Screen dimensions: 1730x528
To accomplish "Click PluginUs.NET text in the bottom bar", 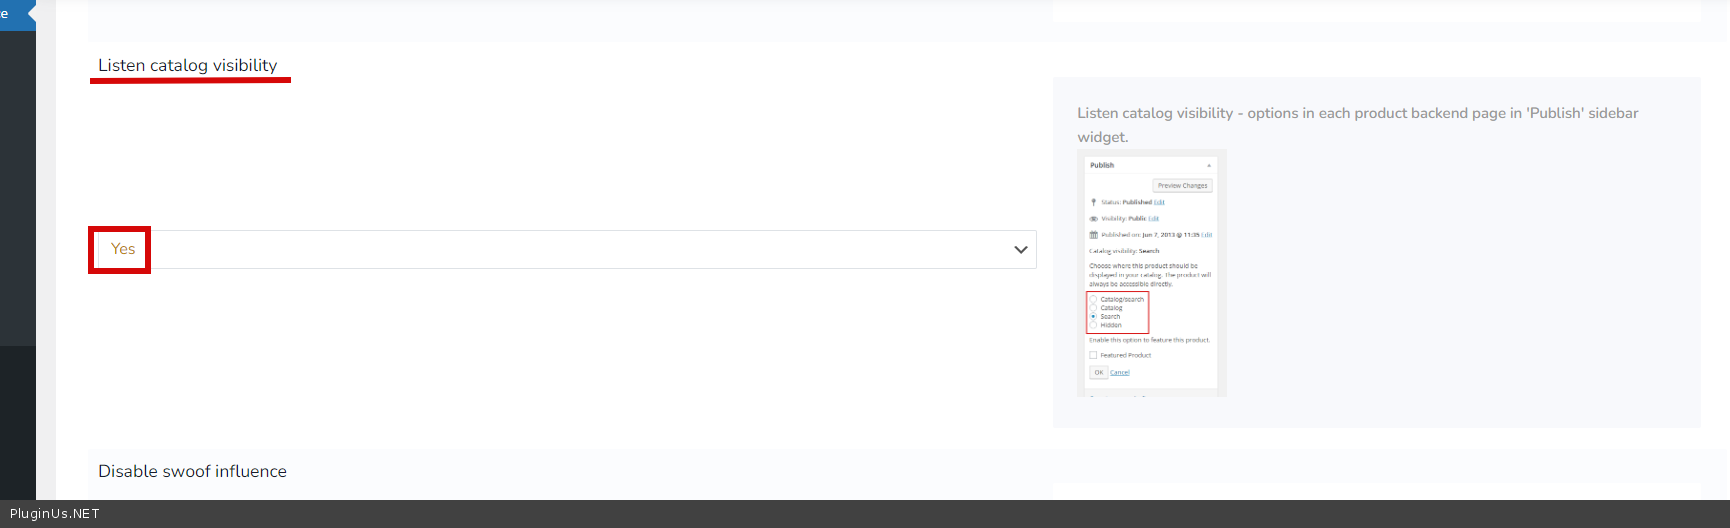I will [55, 514].
